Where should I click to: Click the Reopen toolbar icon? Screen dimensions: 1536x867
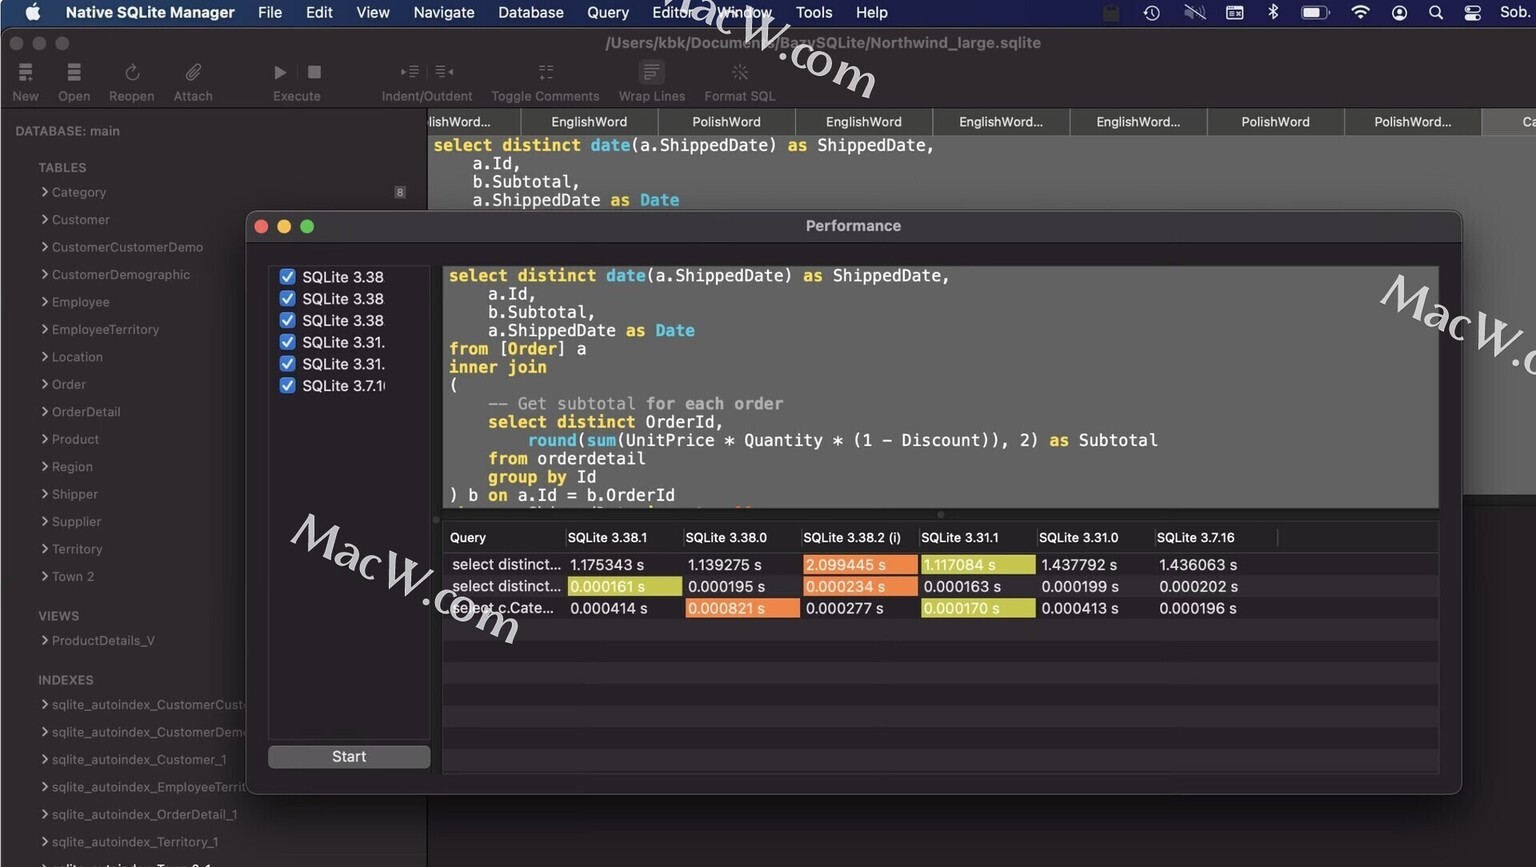coord(131,73)
